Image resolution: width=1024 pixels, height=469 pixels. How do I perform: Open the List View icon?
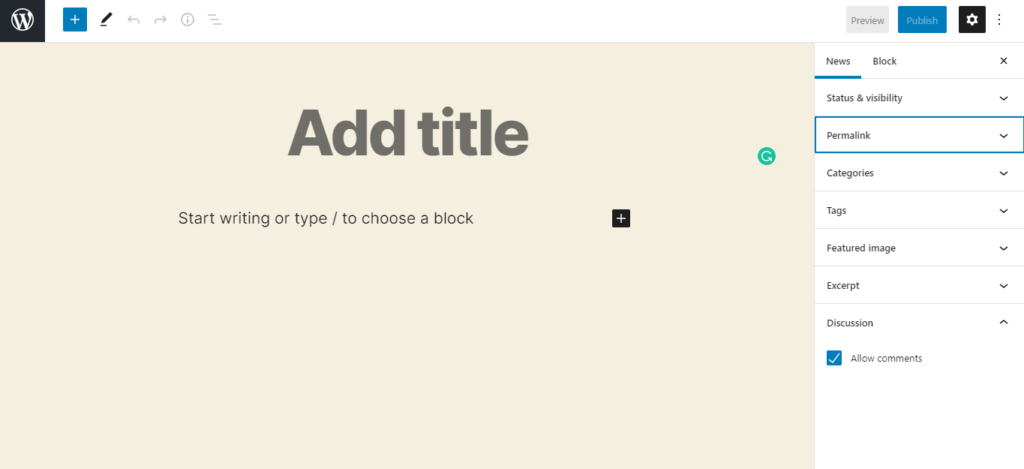pos(214,20)
